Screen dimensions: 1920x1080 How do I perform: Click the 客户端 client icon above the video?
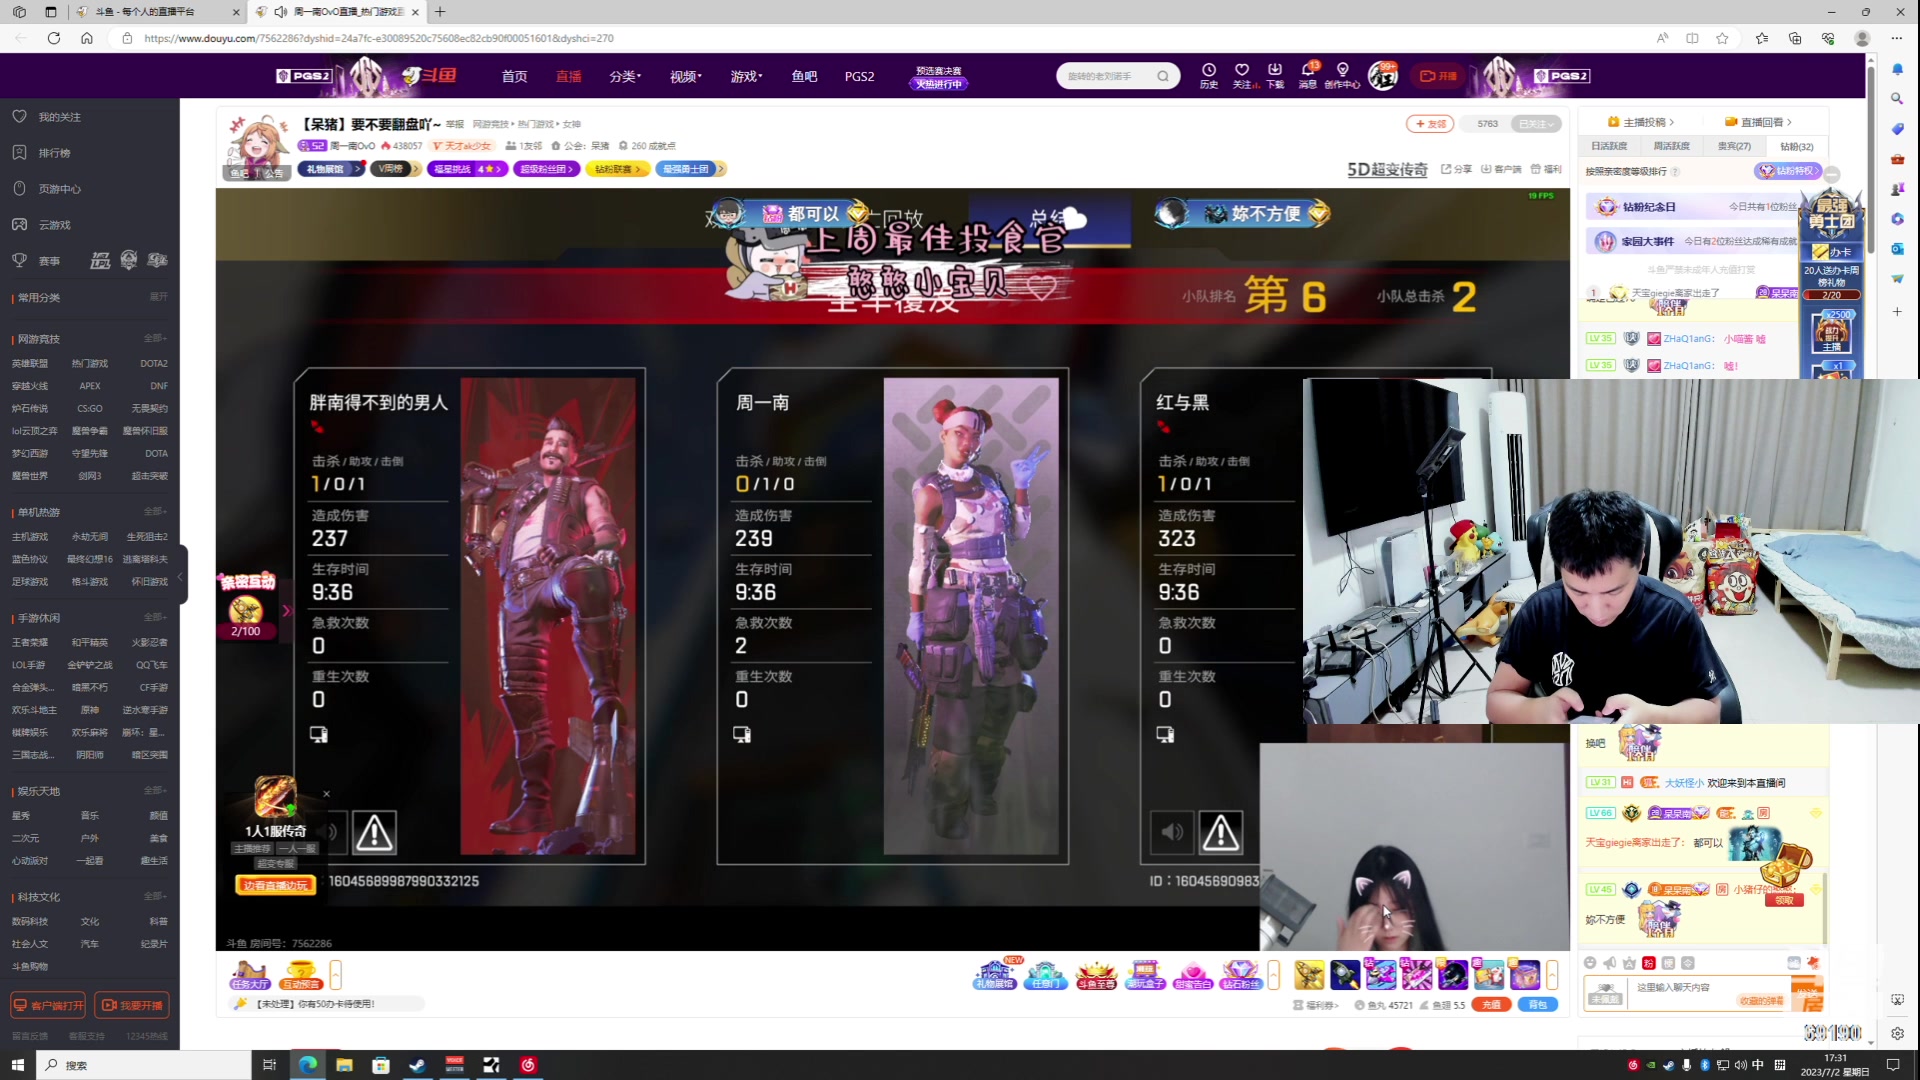click(x=1501, y=169)
